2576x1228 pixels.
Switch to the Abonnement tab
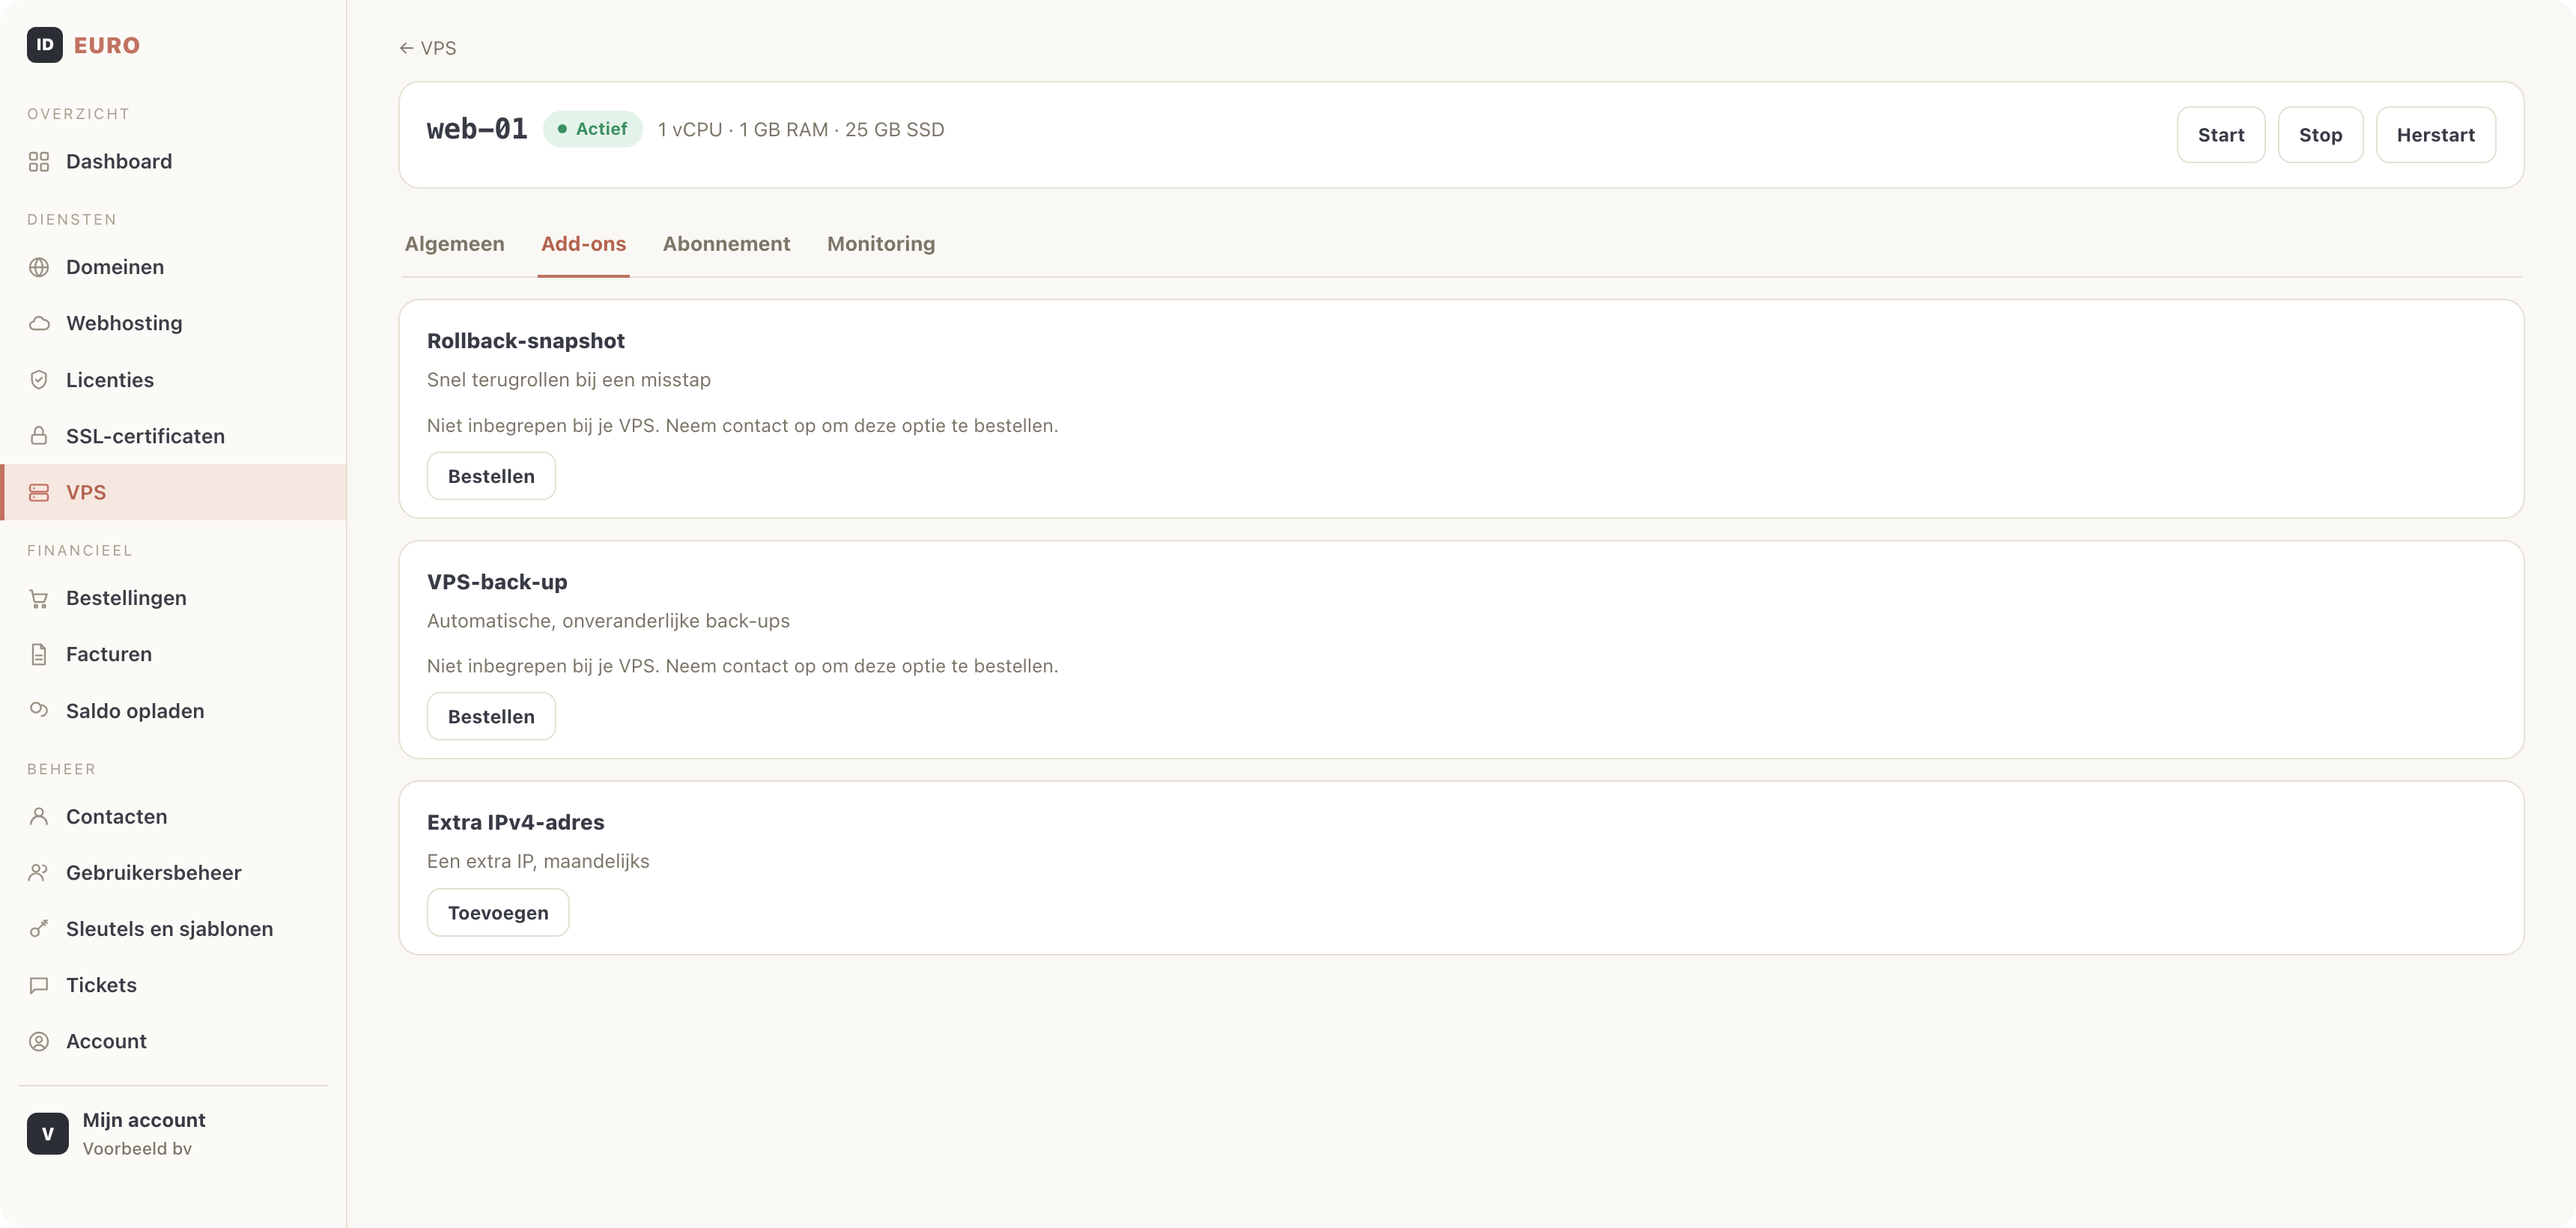[x=726, y=244]
